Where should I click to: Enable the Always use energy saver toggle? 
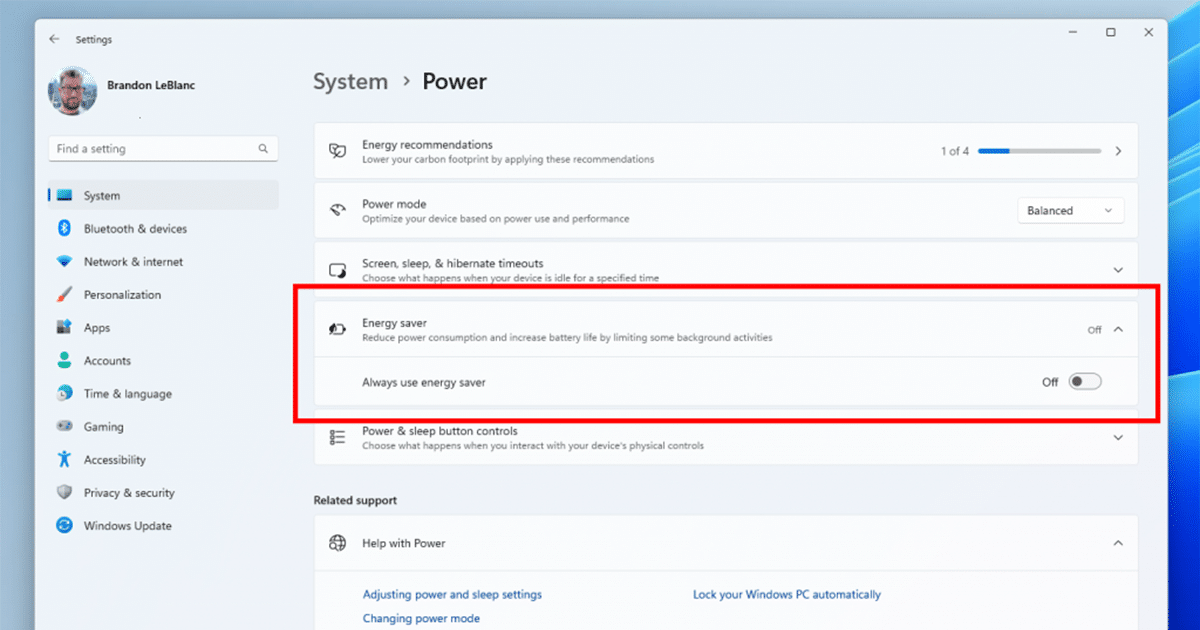tap(1084, 382)
